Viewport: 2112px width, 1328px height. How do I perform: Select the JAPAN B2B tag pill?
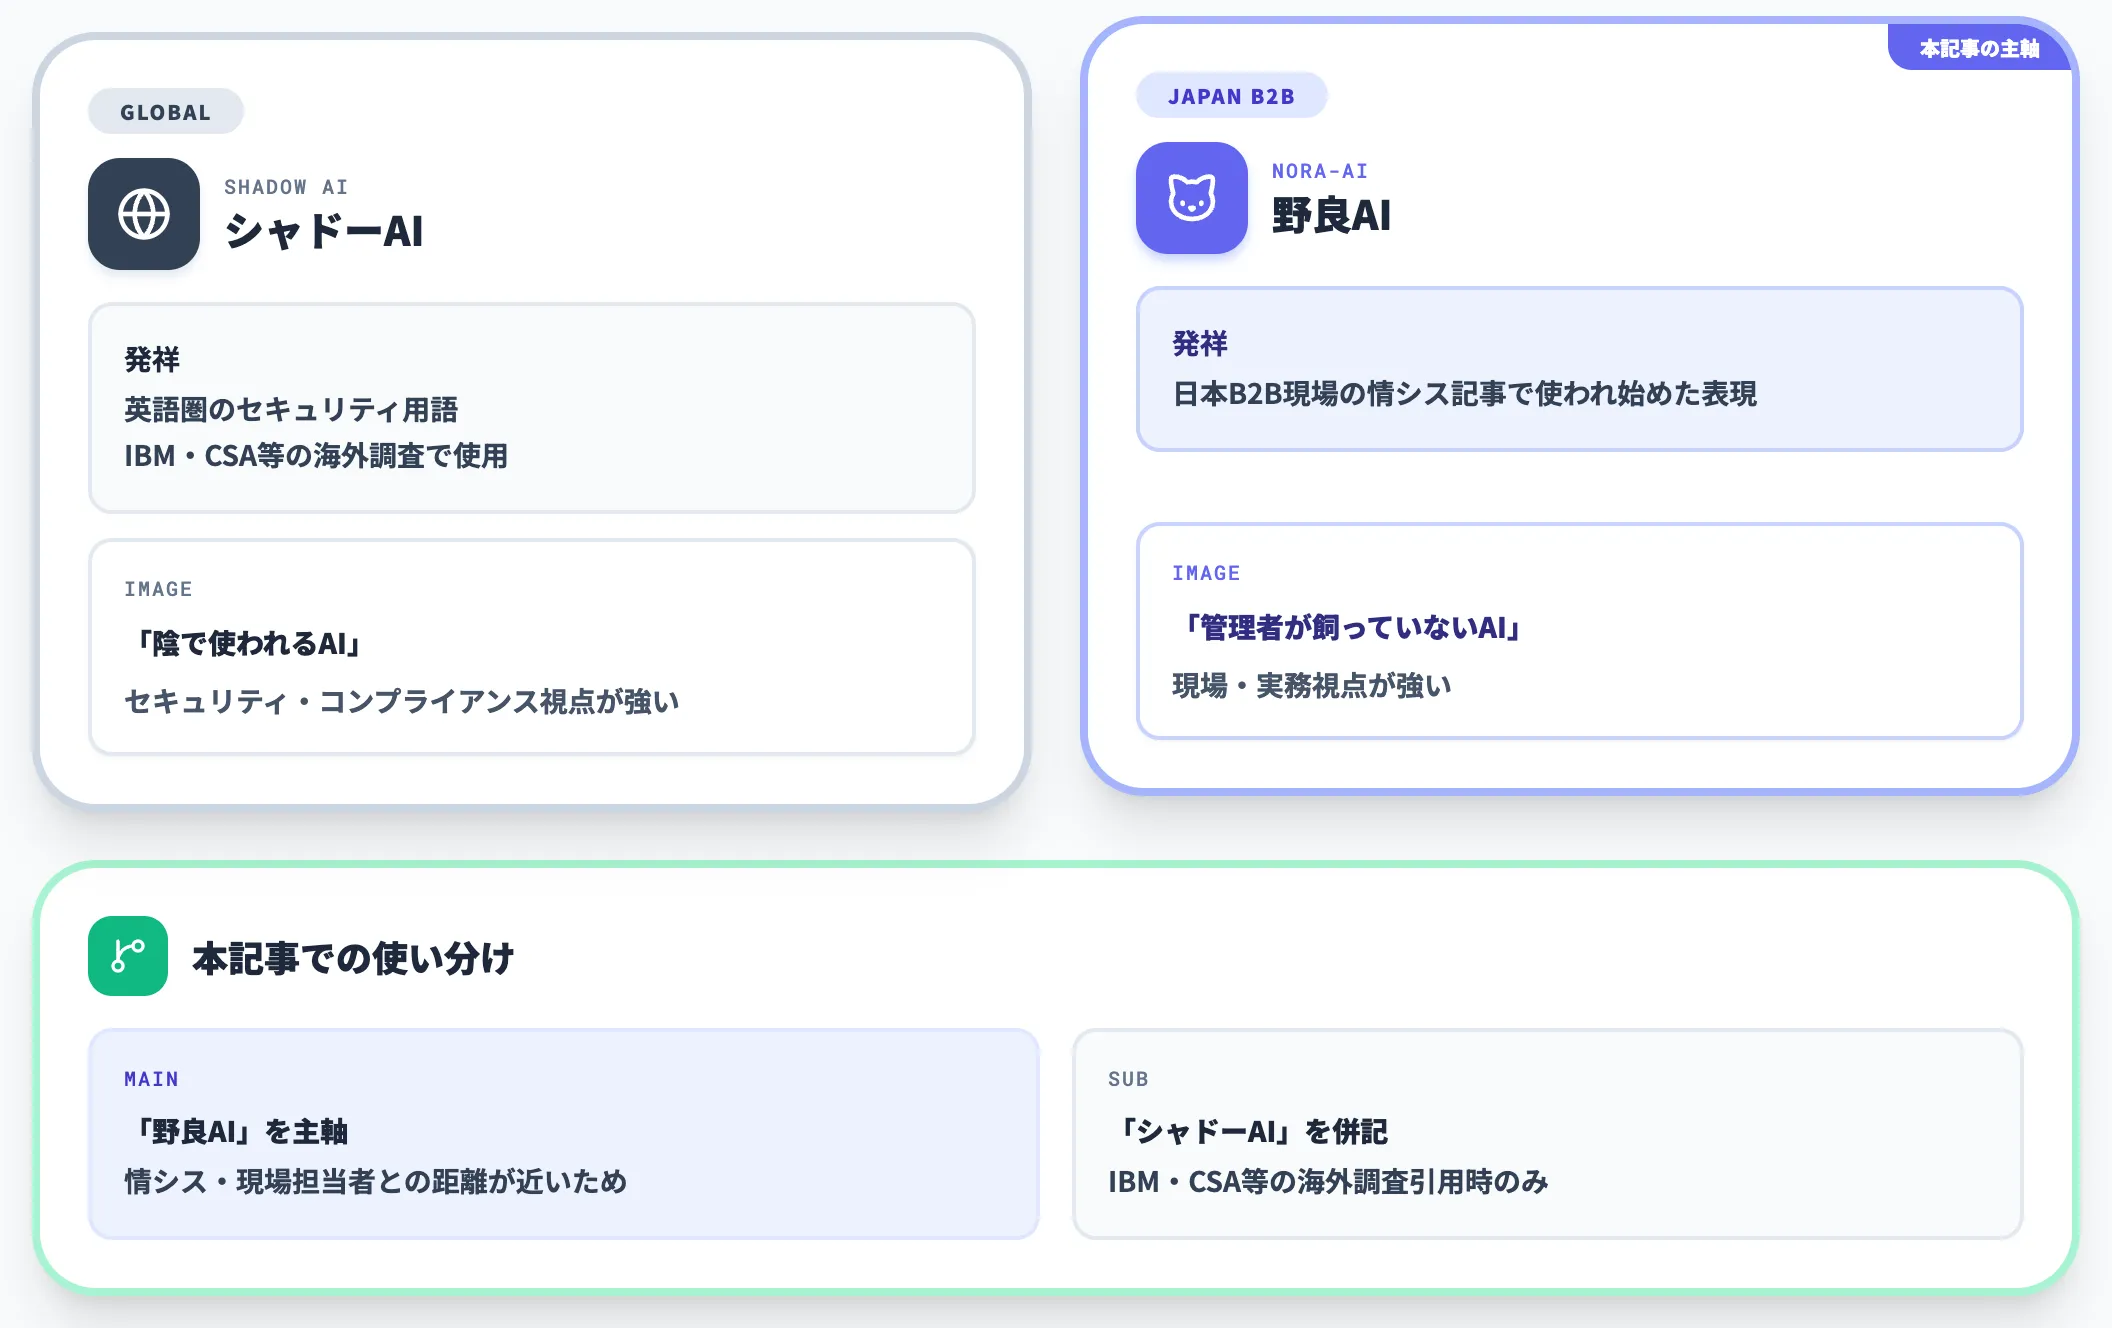click(1232, 96)
